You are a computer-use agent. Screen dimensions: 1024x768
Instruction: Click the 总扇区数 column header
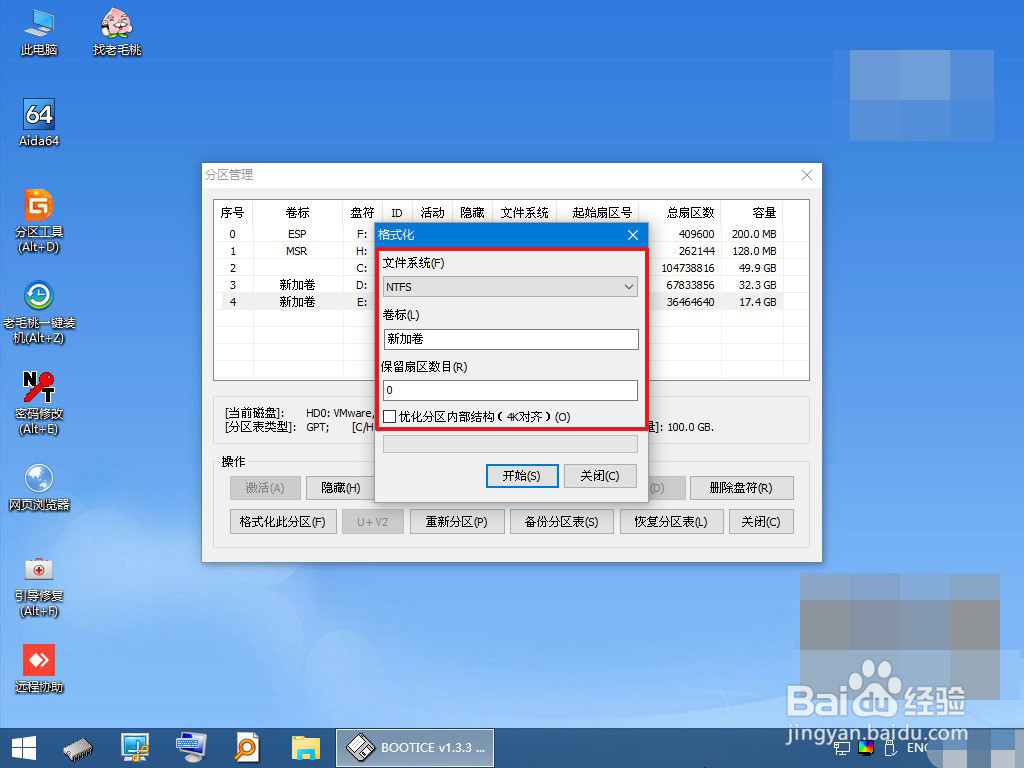(680, 213)
